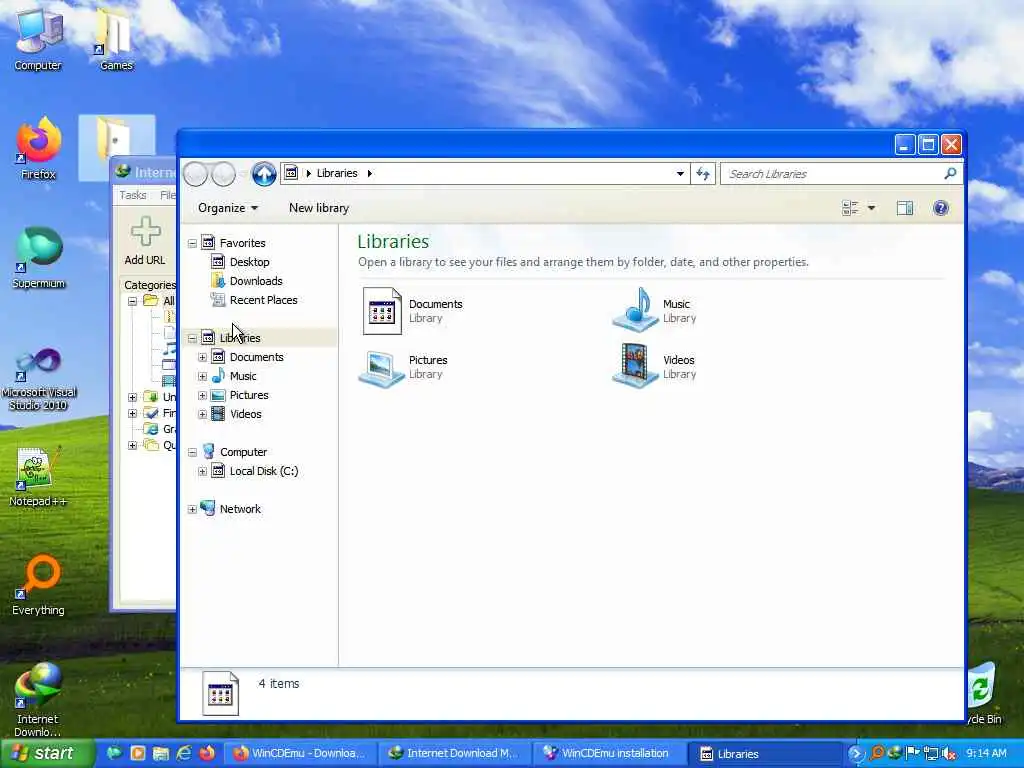1024x768 pixels.
Task: Expand the Documents tree node
Action: [x=202, y=357]
